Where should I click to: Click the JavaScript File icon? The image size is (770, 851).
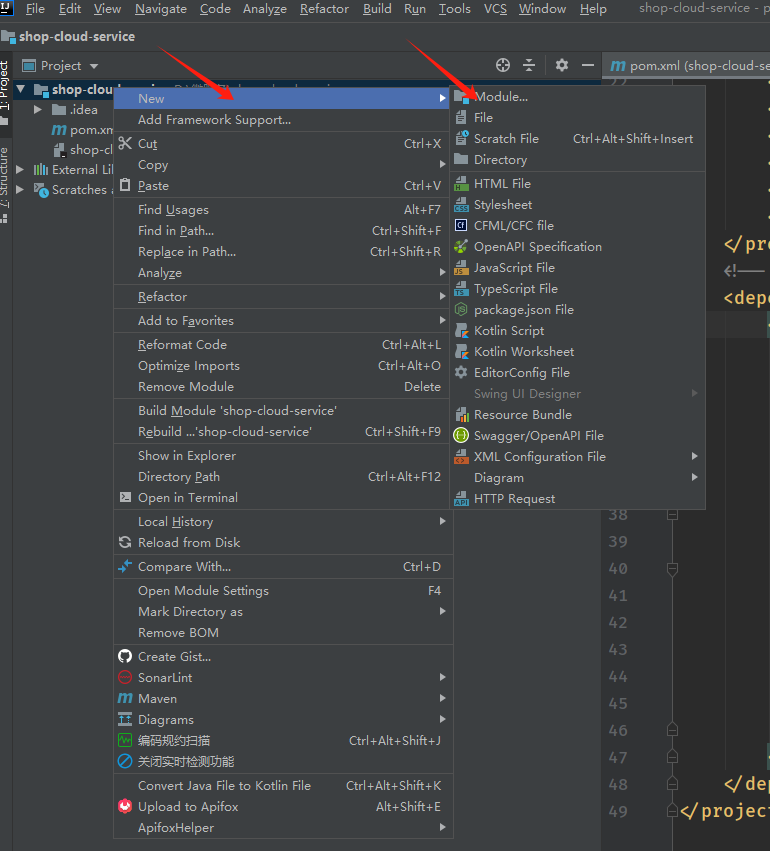pyautogui.click(x=461, y=268)
